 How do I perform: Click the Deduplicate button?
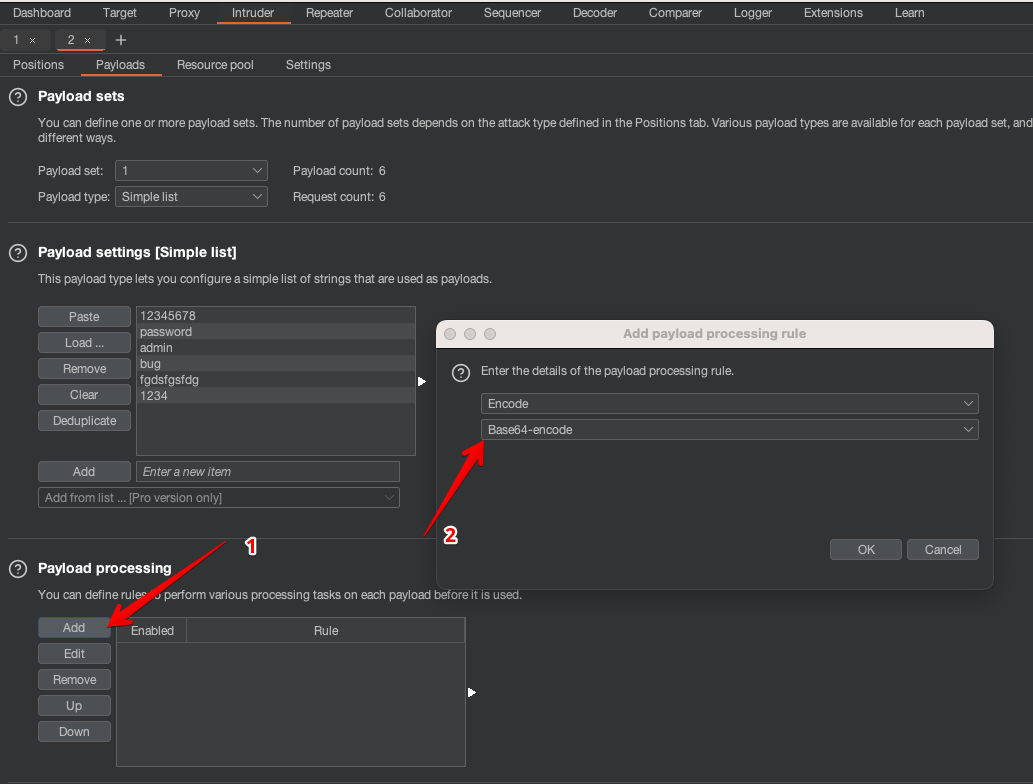(x=84, y=421)
